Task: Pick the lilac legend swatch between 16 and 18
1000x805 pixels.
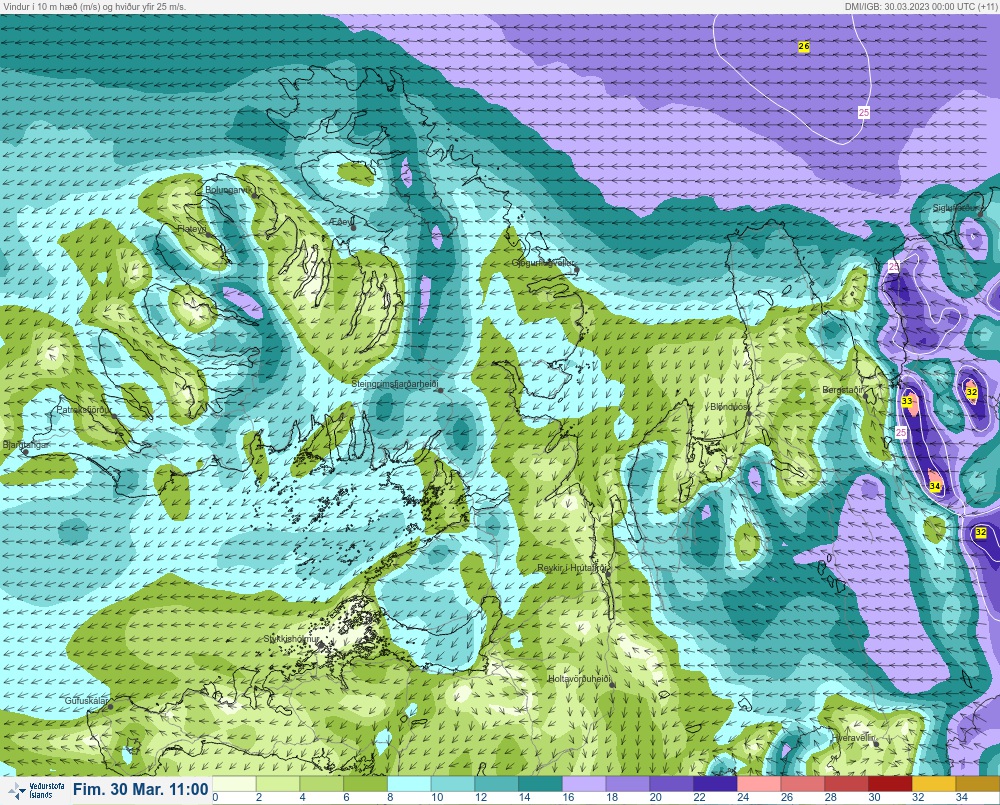Action: click(x=584, y=784)
